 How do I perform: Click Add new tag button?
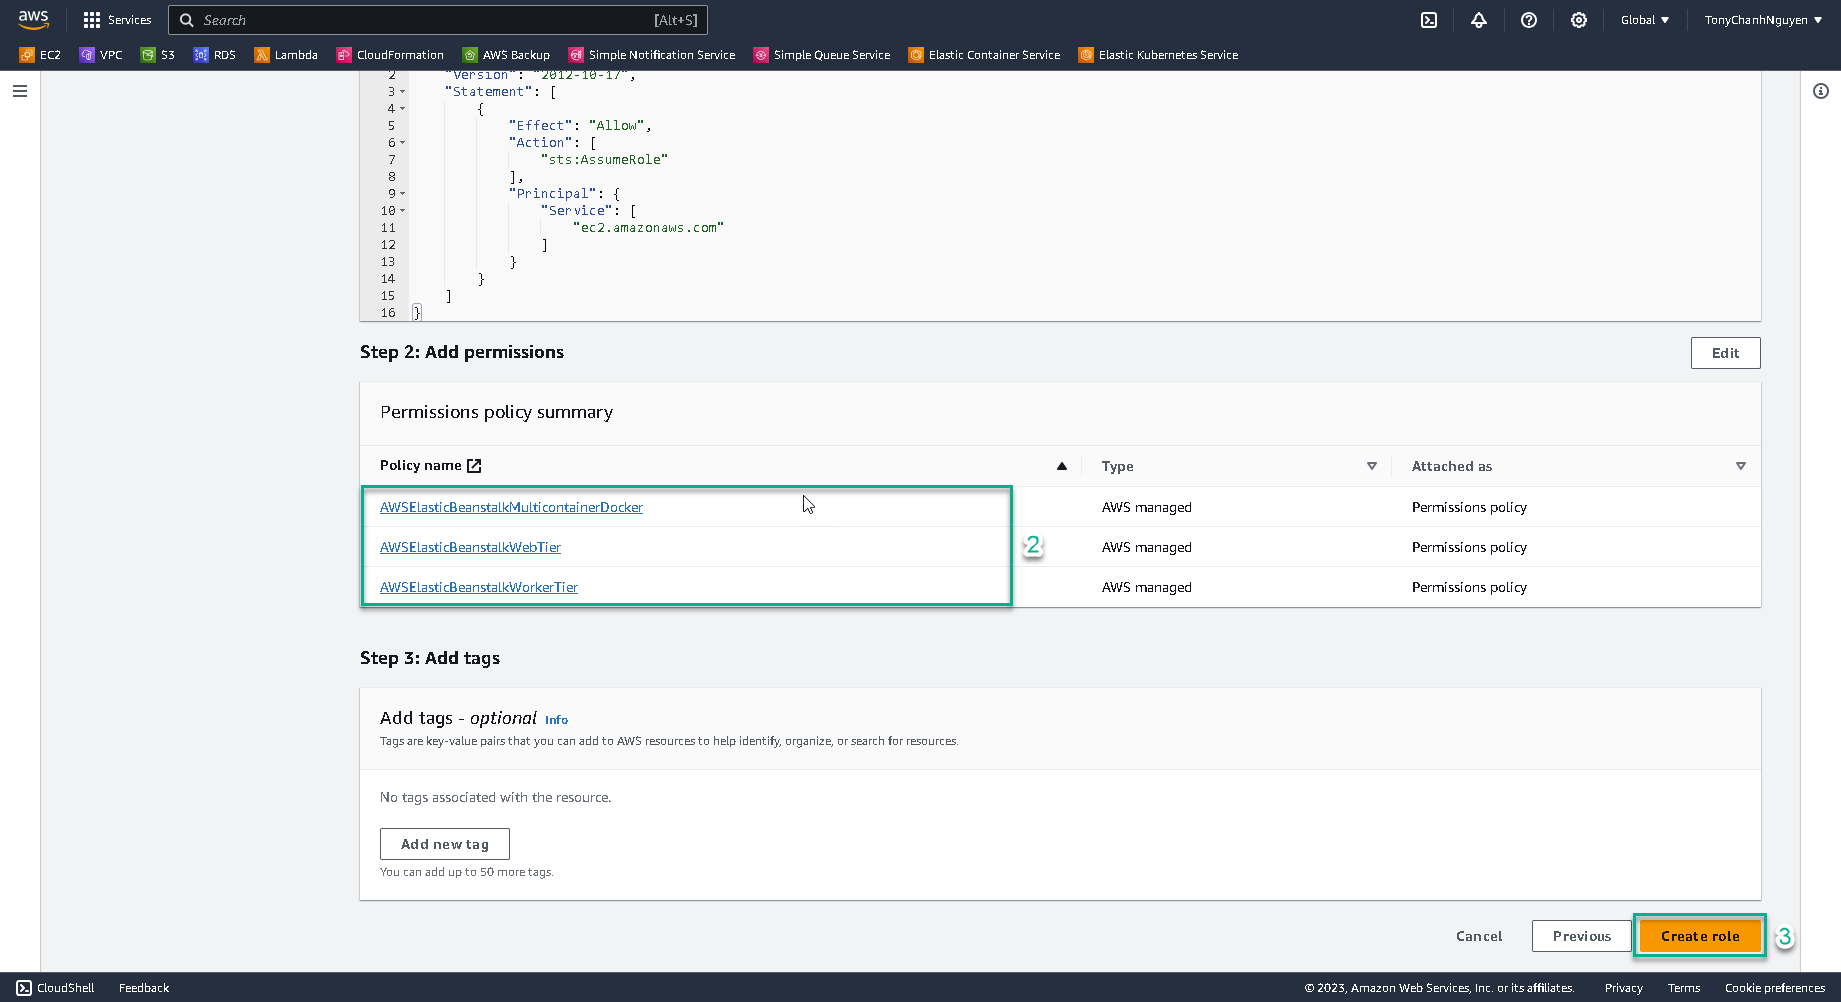445,844
